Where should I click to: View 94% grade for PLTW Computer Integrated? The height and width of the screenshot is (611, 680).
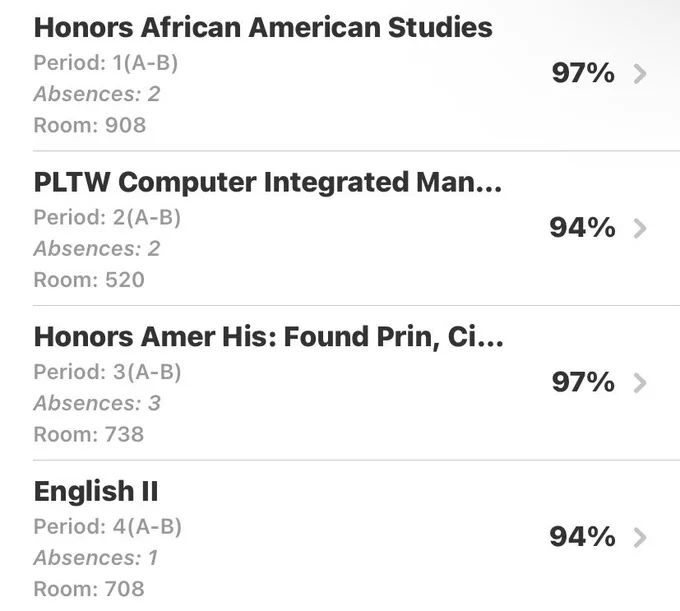(x=582, y=228)
